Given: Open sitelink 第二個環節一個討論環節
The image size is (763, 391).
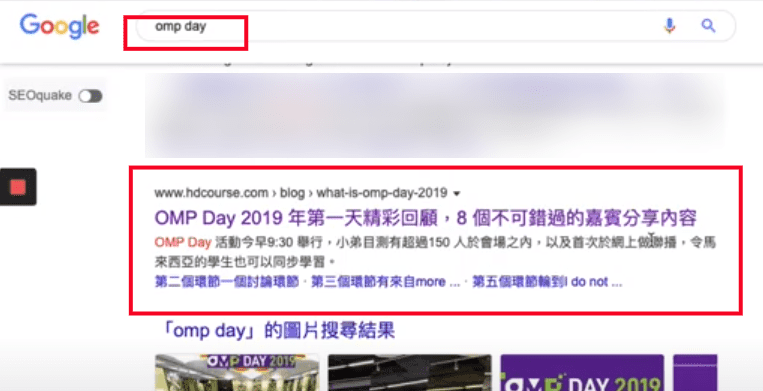Looking at the screenshot, I should click(x=226, y=282).
